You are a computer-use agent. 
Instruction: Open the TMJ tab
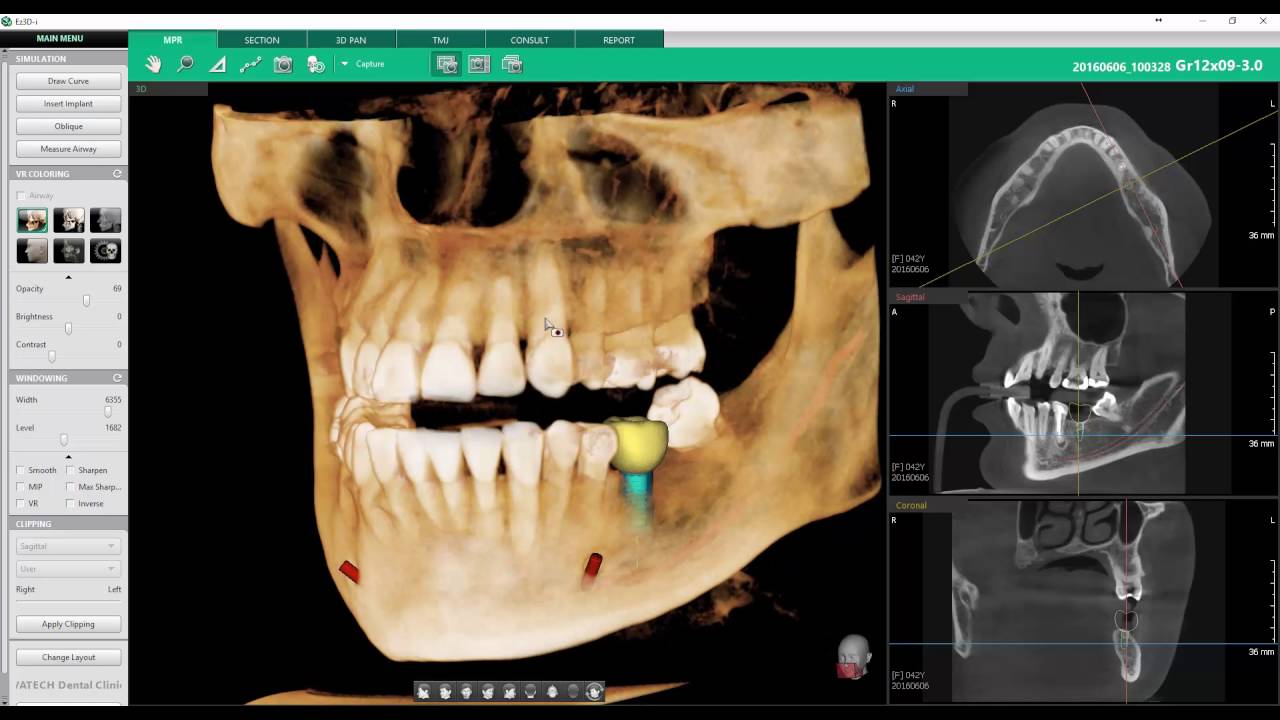pos(440,40)
